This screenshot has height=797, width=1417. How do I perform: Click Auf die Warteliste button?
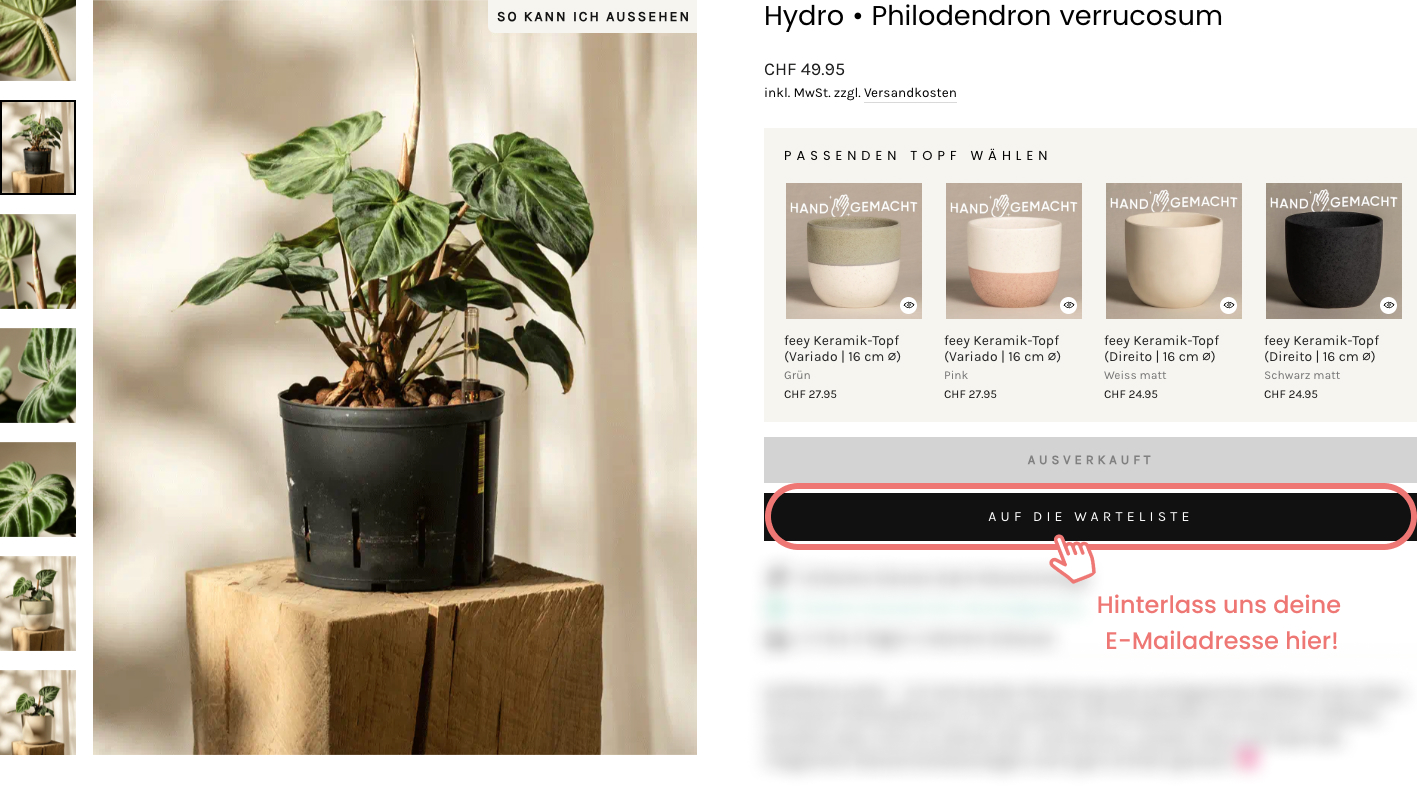click(1090, 517)
